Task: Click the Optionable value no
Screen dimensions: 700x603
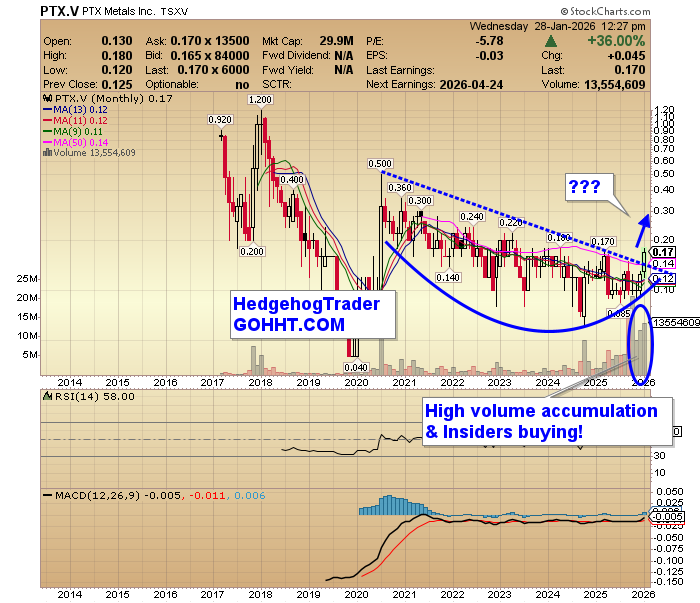Action: click(x=242, y=85)
